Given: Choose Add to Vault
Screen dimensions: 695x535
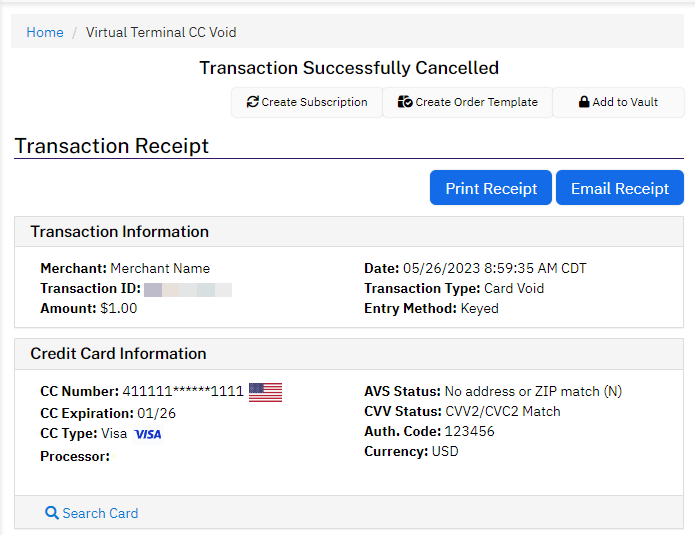Looking at the screenshot, I should click(x=619, y=102).
